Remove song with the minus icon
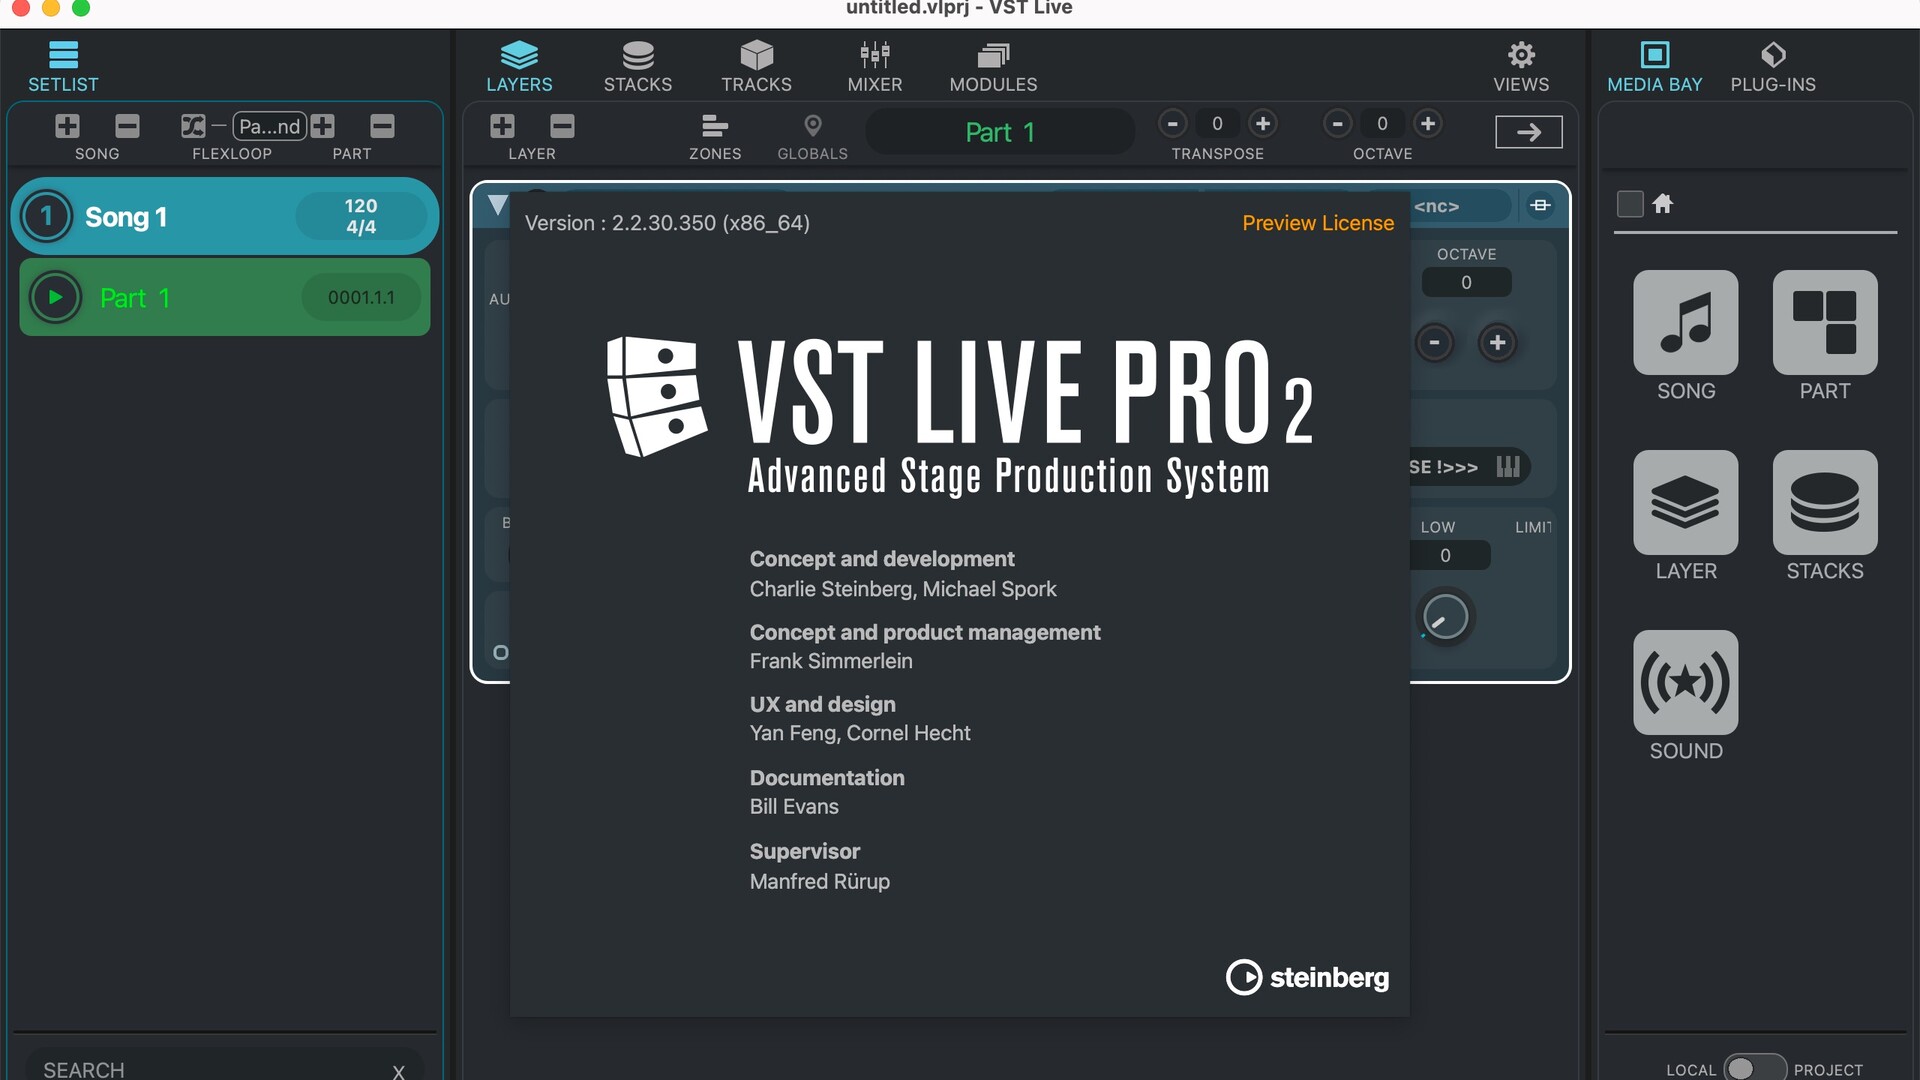Viewport: 1920px width, 1080px height. coord(127,126)
